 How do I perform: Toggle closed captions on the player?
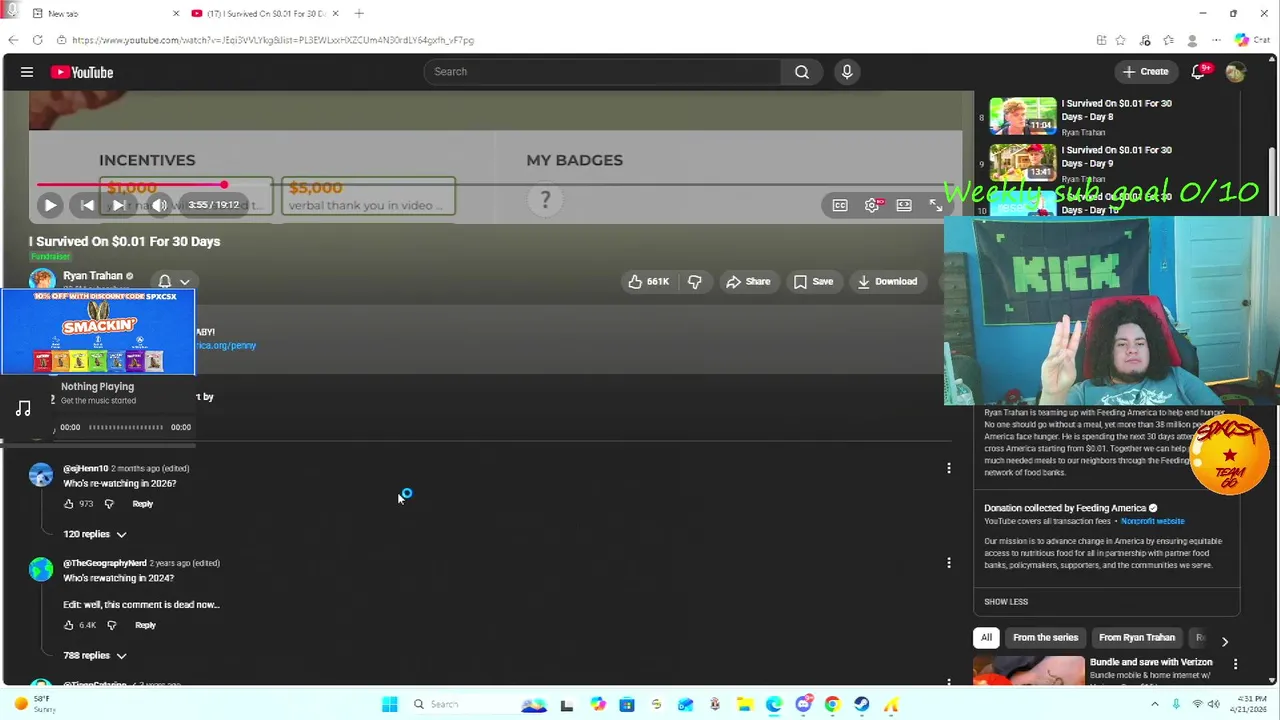point(840,205)
